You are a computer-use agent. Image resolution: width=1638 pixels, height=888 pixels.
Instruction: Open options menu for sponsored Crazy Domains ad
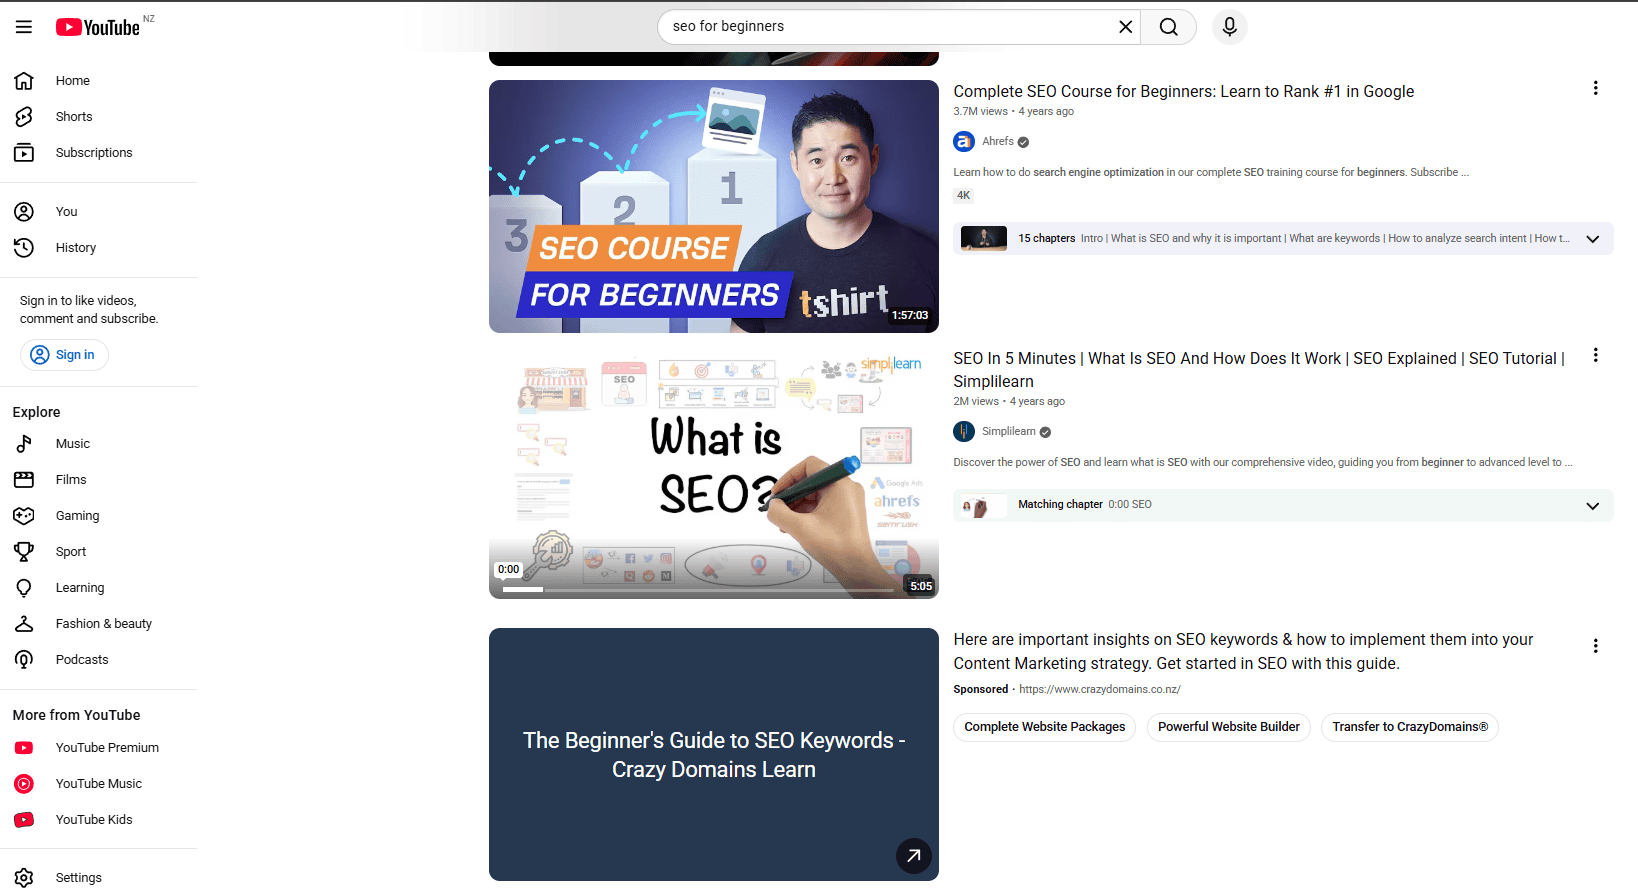pyautogui.click(x=1595, y=646)
